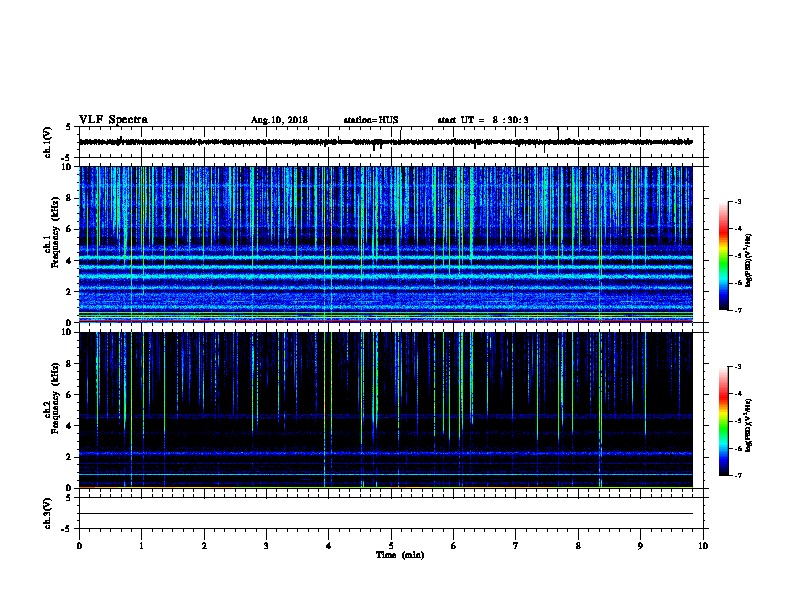Click ch.2 frequency tick label "4"
This screenshot has height=612, width=792.
69,426
